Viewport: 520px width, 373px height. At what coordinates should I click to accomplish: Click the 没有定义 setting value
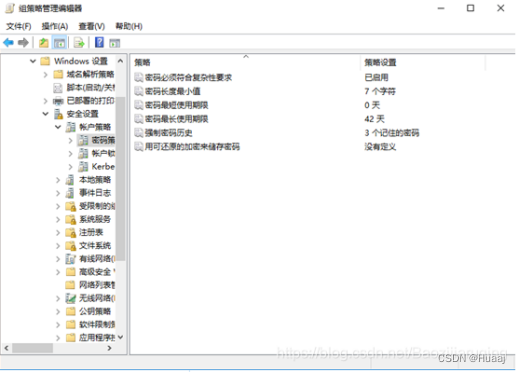click(x=380, y=147)
